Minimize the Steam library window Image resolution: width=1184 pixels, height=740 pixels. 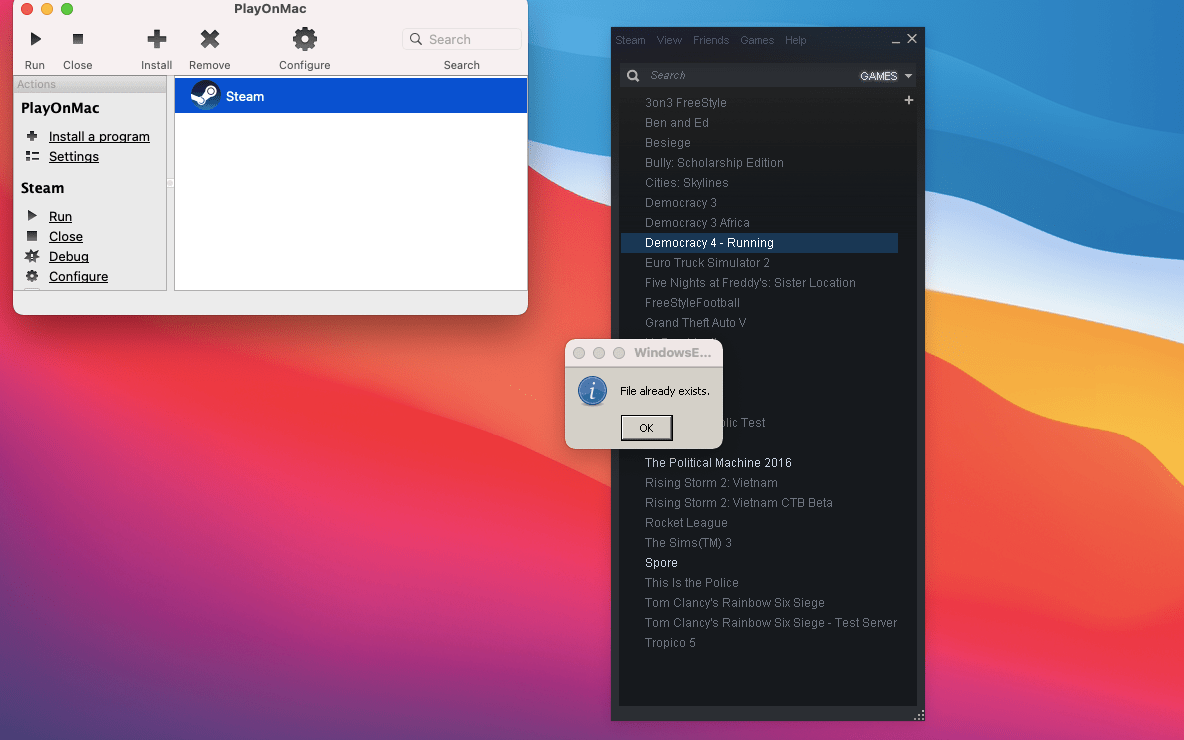pyautogui.click(x=896, y=40)
